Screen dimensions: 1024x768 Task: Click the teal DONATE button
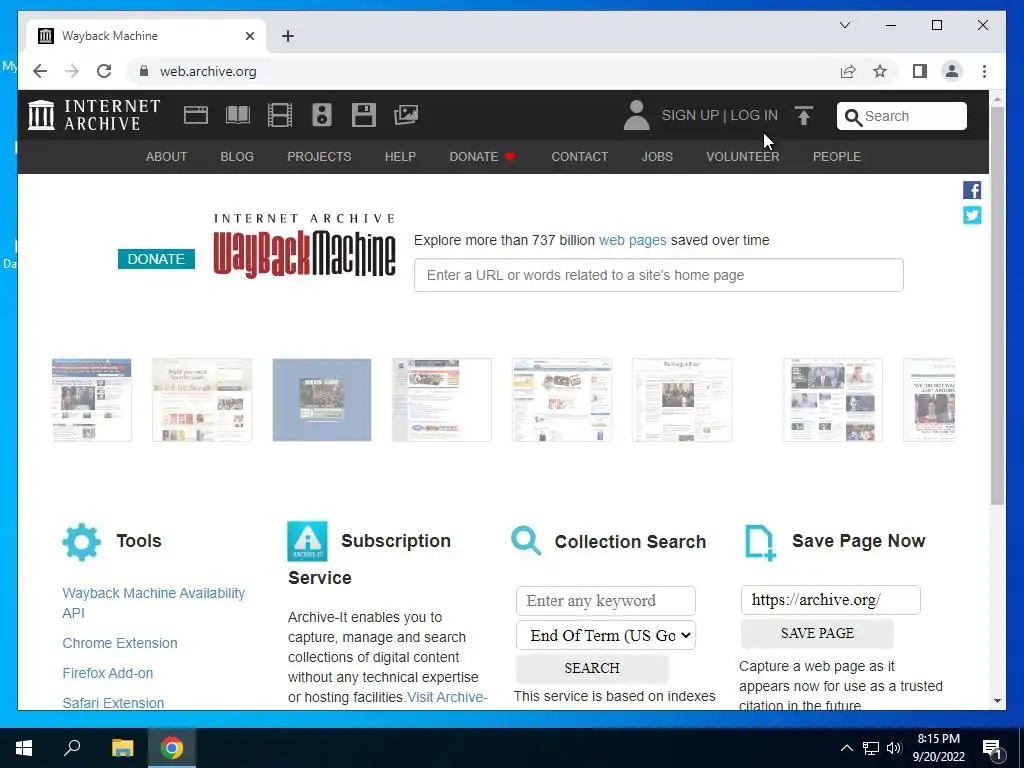tap(156, 259)
